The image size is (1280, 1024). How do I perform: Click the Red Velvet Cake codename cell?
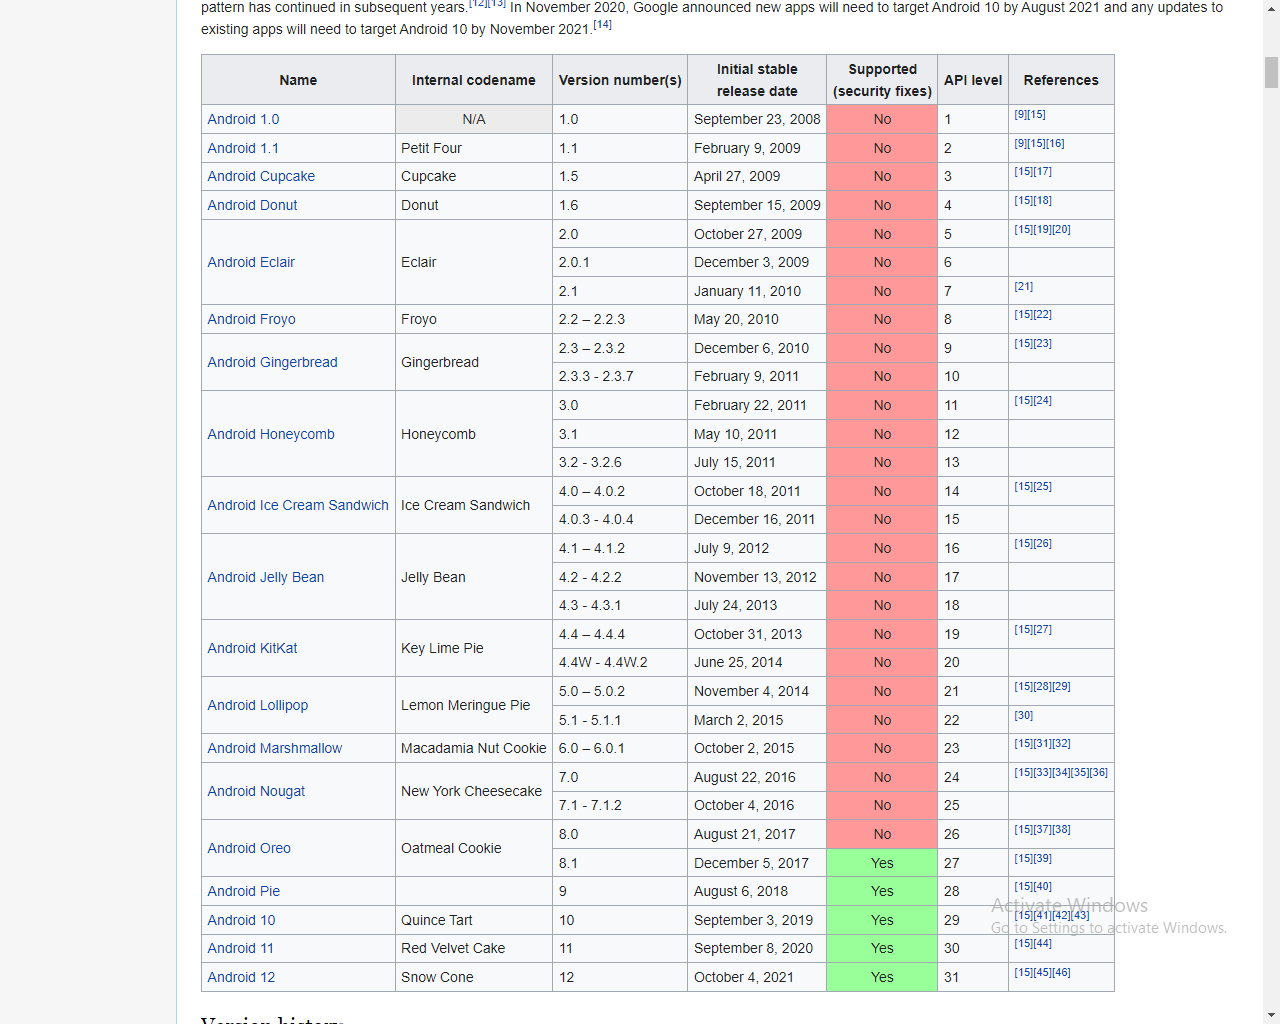(x=474, y=948)
